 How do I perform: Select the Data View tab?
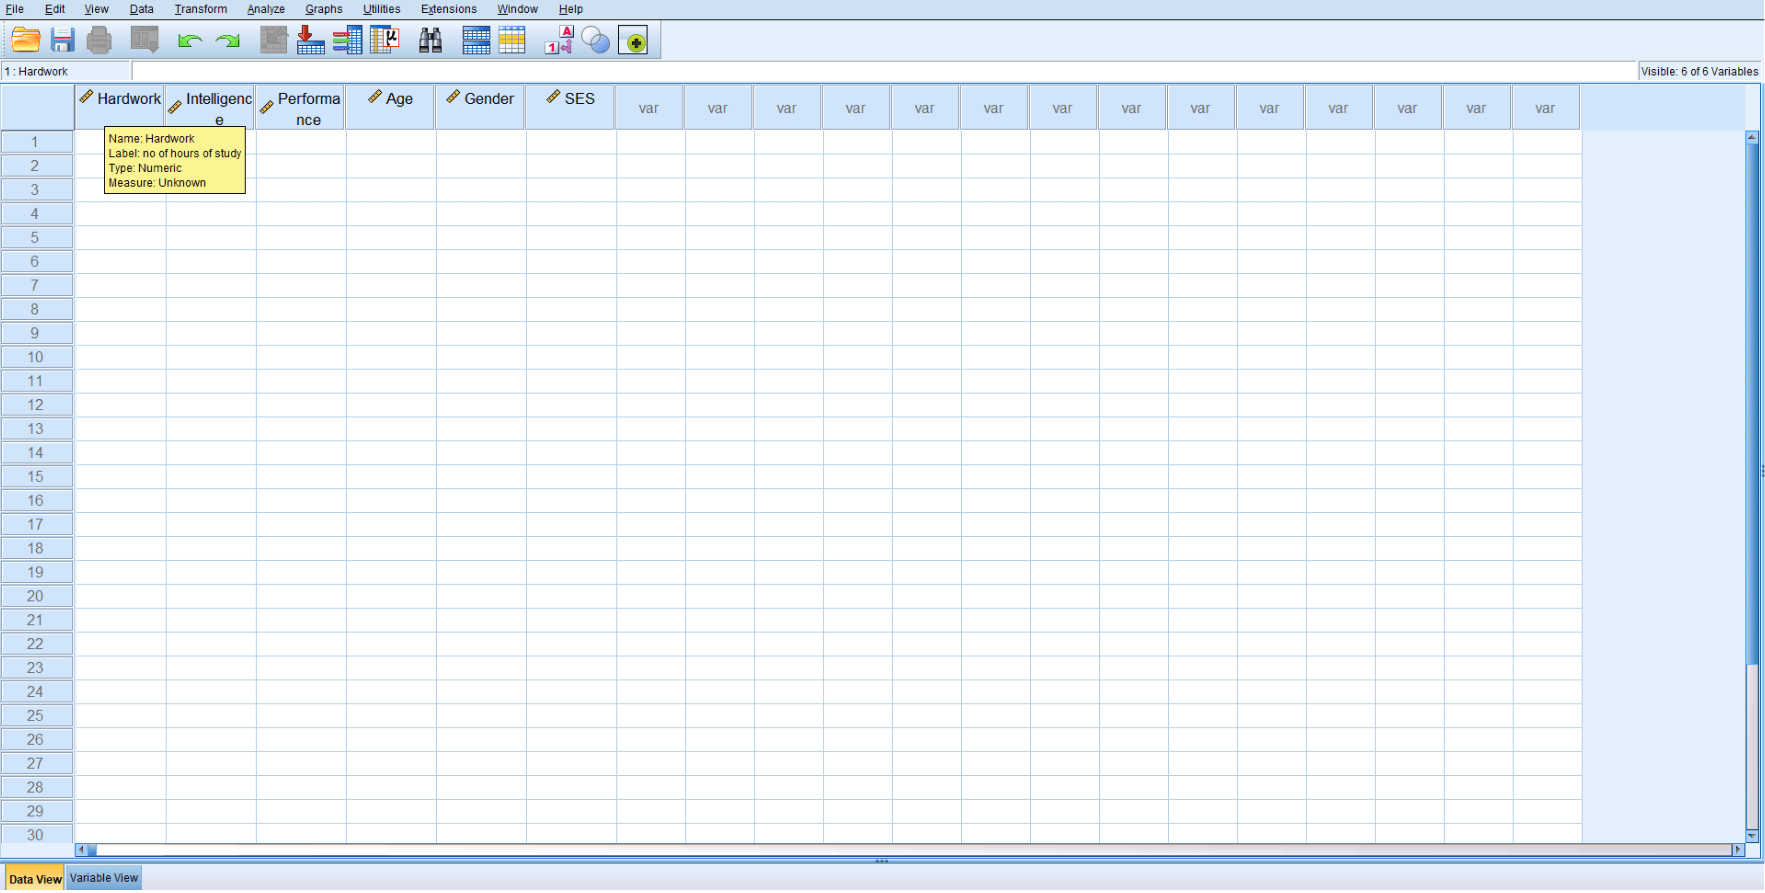click(35, 879)
